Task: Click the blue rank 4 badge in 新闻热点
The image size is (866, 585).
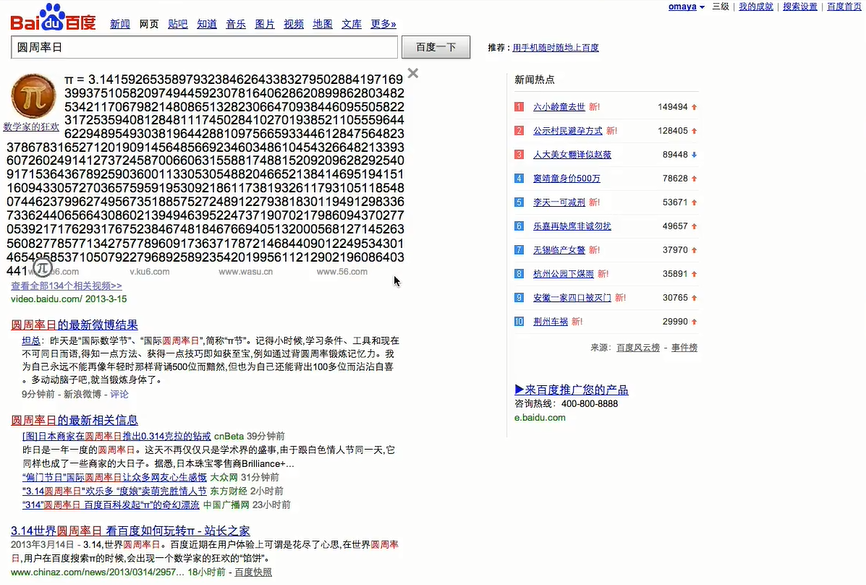Action: [519, 178]
